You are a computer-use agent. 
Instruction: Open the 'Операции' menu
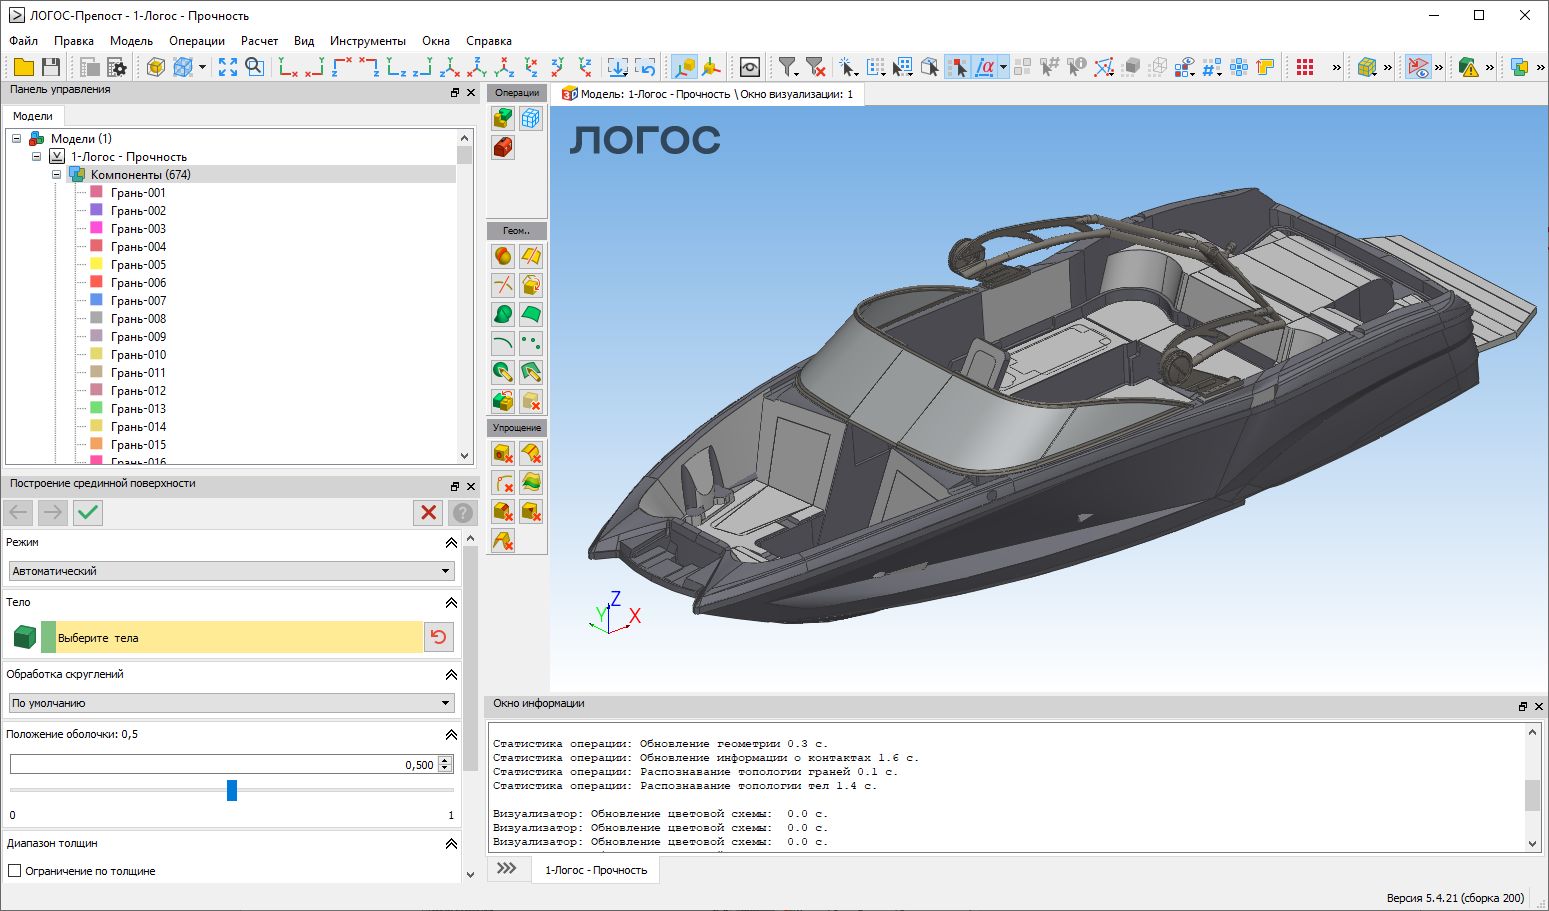coord(196,41)
